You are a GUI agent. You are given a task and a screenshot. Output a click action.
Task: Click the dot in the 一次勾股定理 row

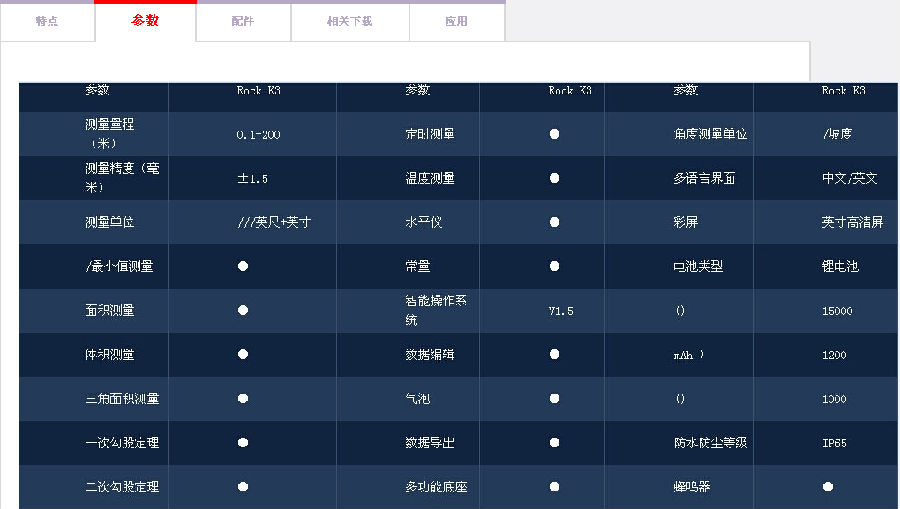coord(243,443)
